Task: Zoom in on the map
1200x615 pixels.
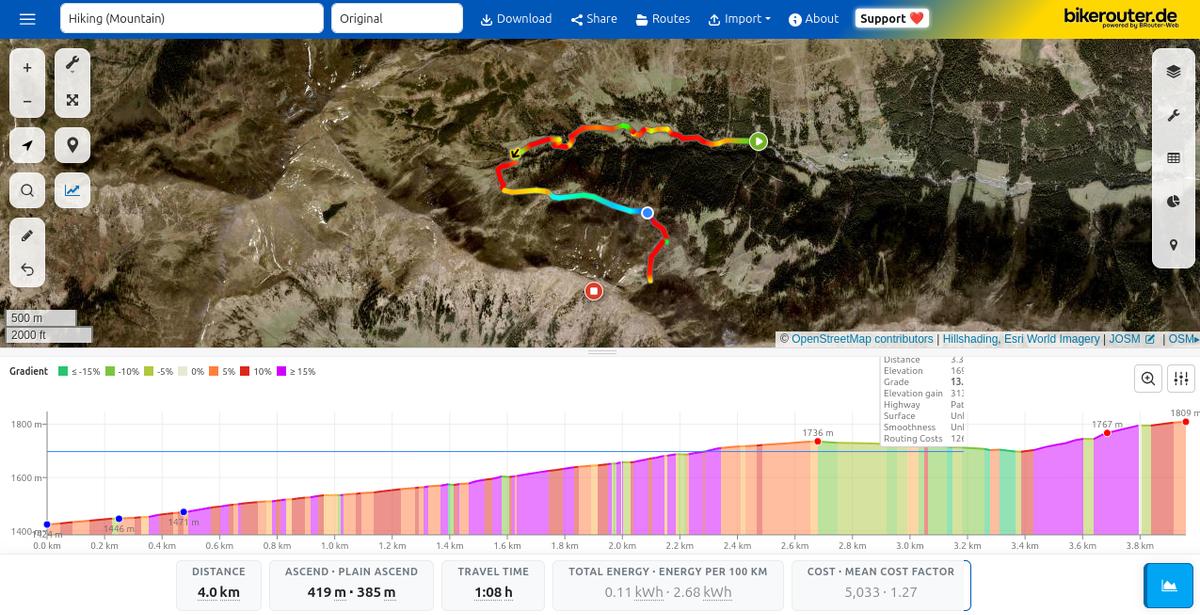Action: coord(27,68)
